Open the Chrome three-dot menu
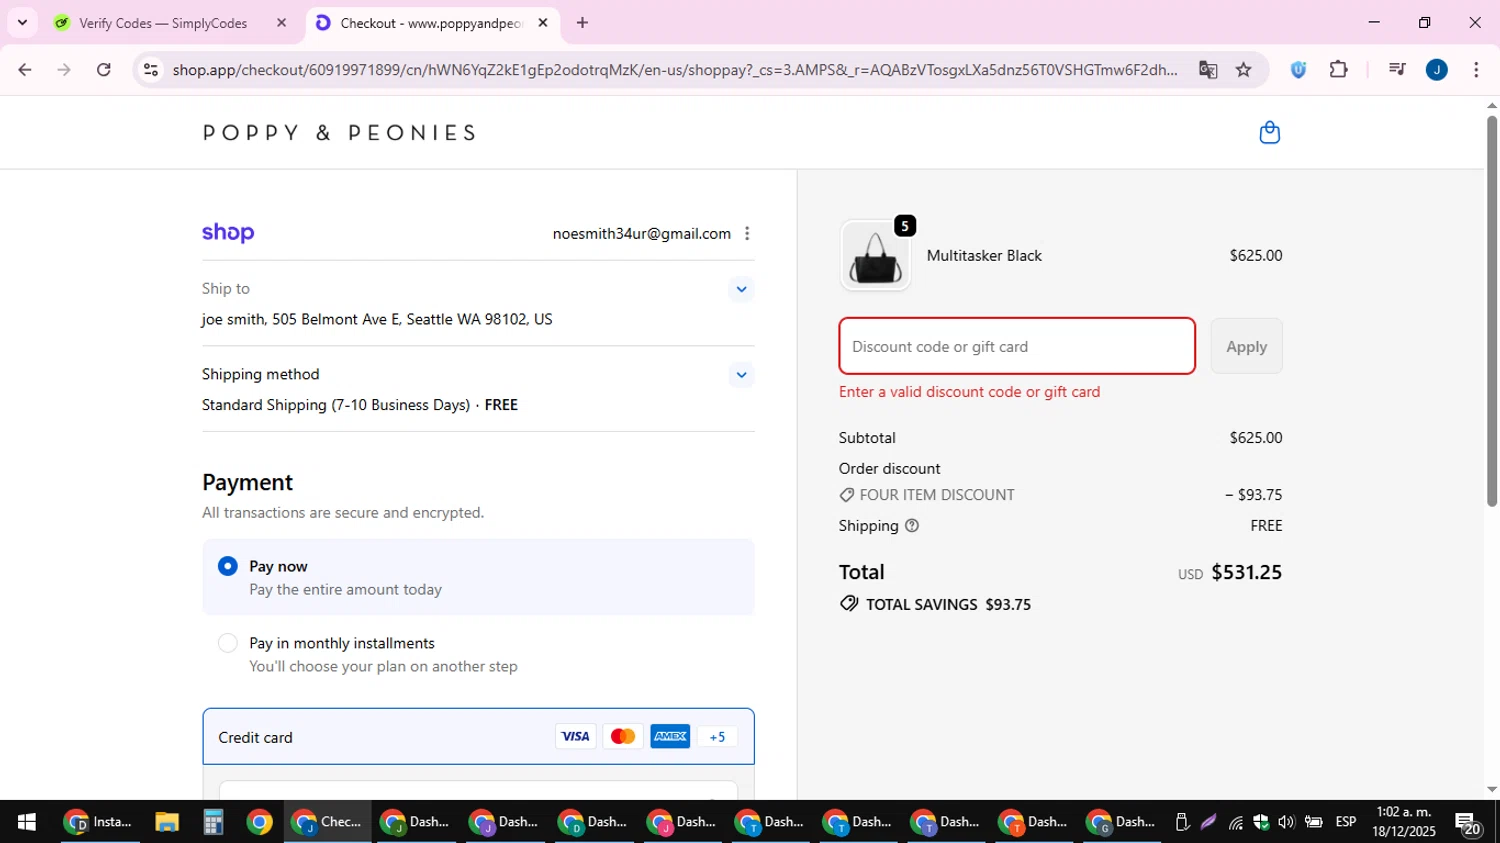The height and width of the screenshot is (843, 1500). tap(1476, 70)
